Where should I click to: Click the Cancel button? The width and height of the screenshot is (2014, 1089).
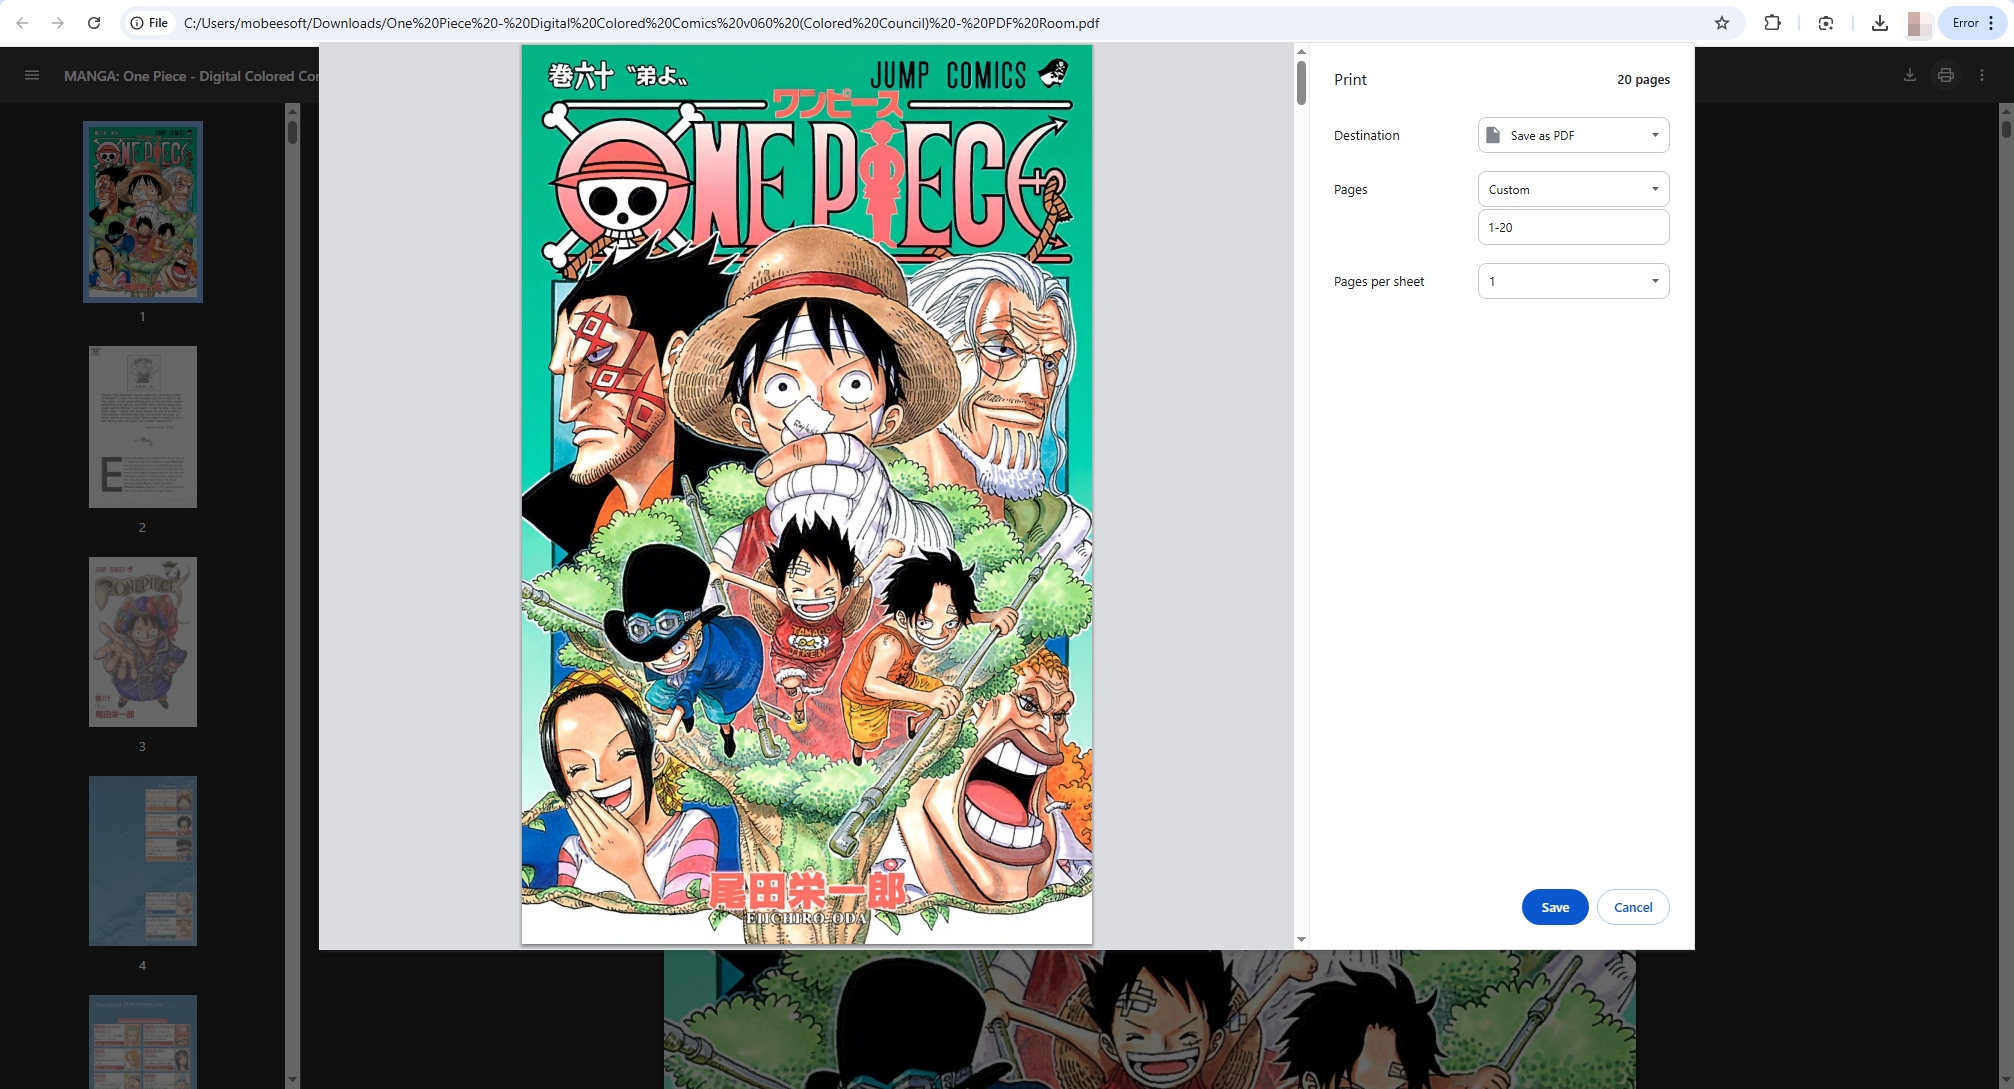pyautogui.click(x=1633, y=907)
